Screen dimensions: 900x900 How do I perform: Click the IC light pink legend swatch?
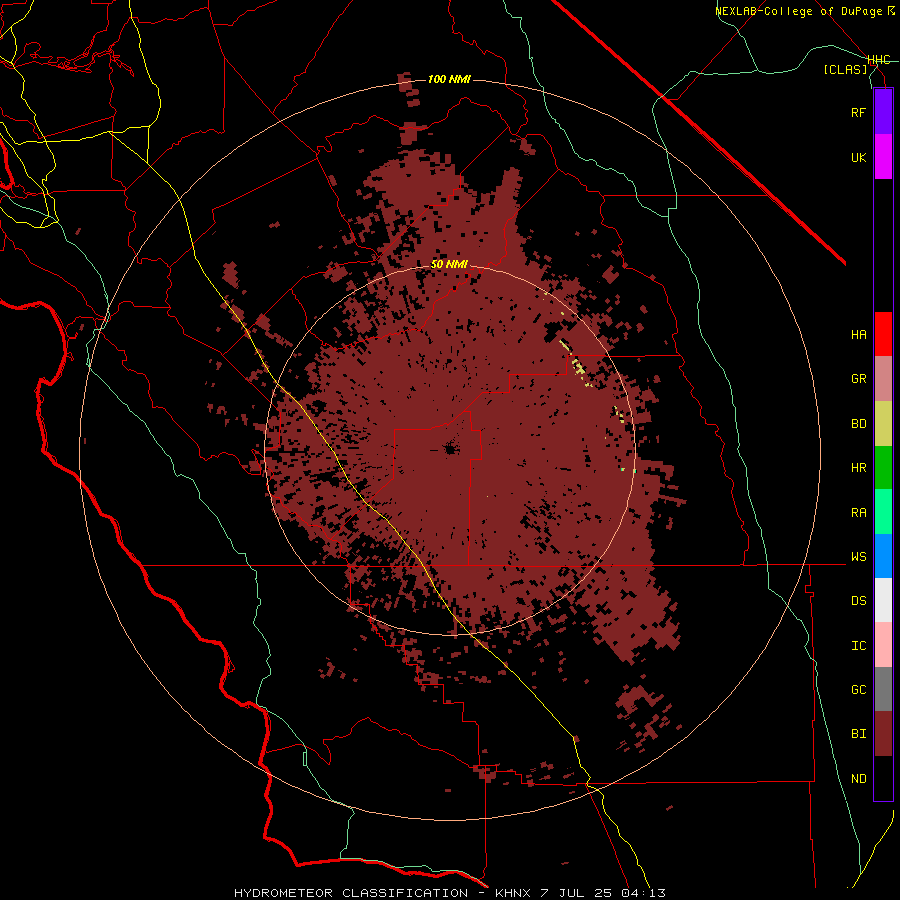pos(883,645)
